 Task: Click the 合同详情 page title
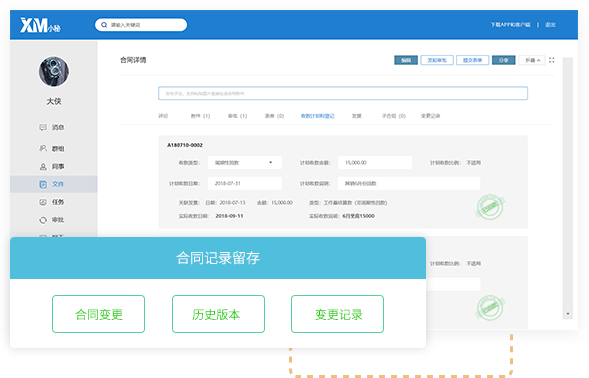[133, 60]
